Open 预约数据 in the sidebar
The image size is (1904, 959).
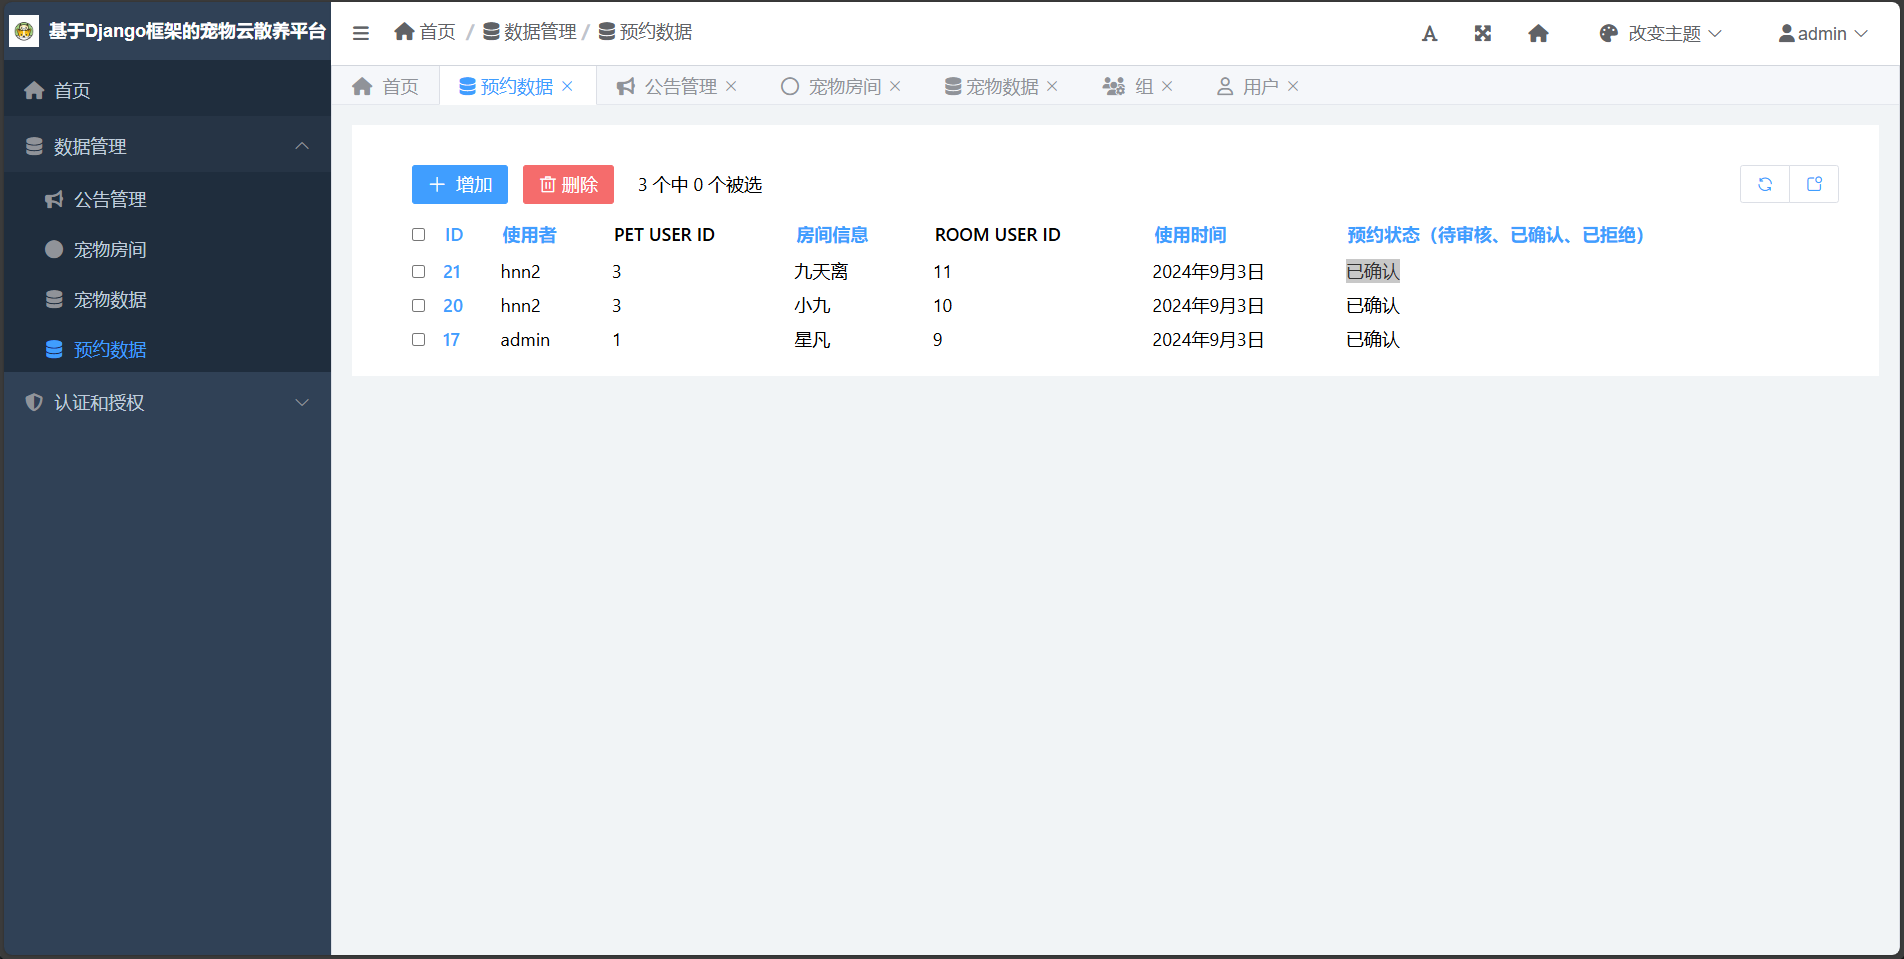coord(167,349)
